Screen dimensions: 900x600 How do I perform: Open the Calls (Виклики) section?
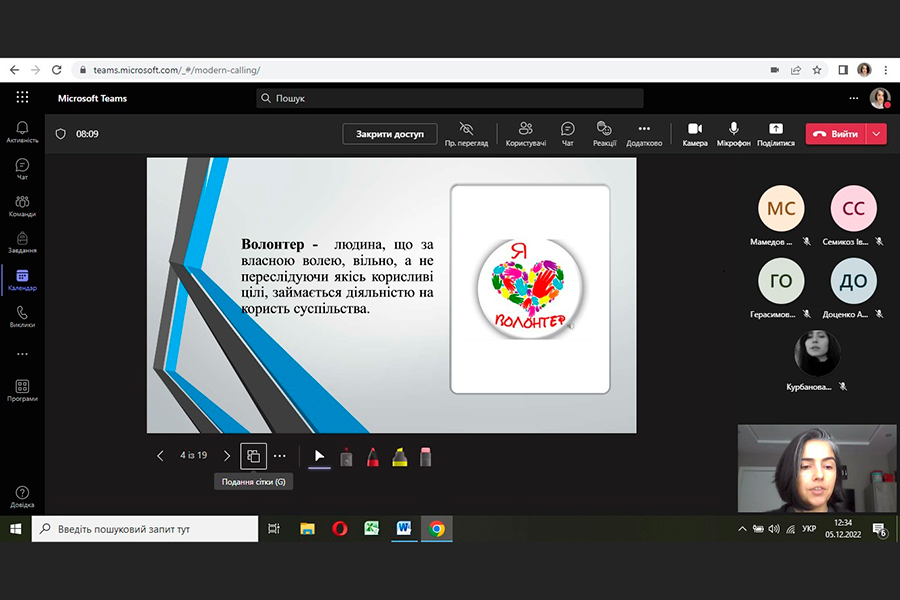click(x=22, y=317)
